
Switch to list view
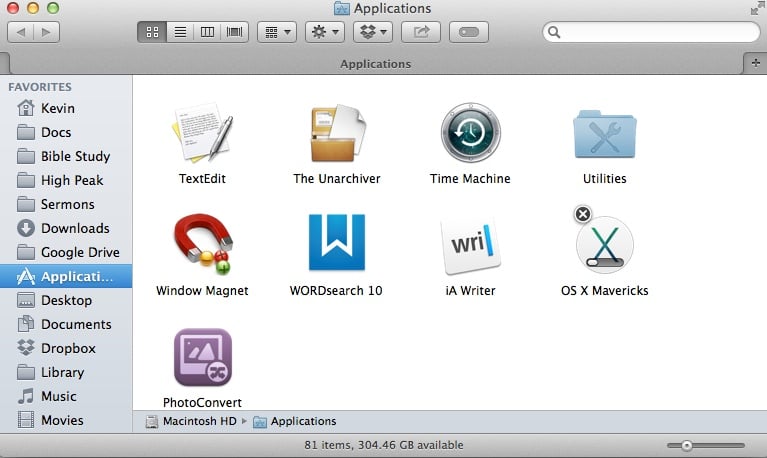180,32
